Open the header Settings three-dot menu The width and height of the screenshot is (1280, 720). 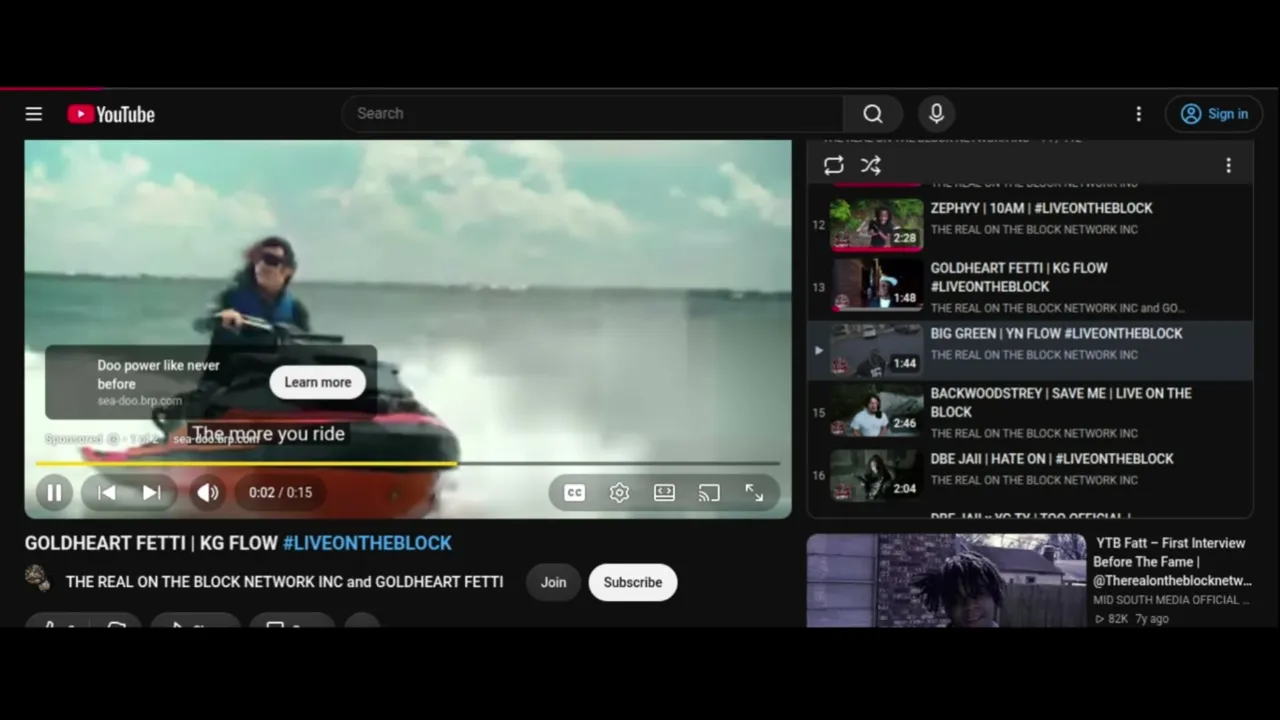tap(1138, 114)
